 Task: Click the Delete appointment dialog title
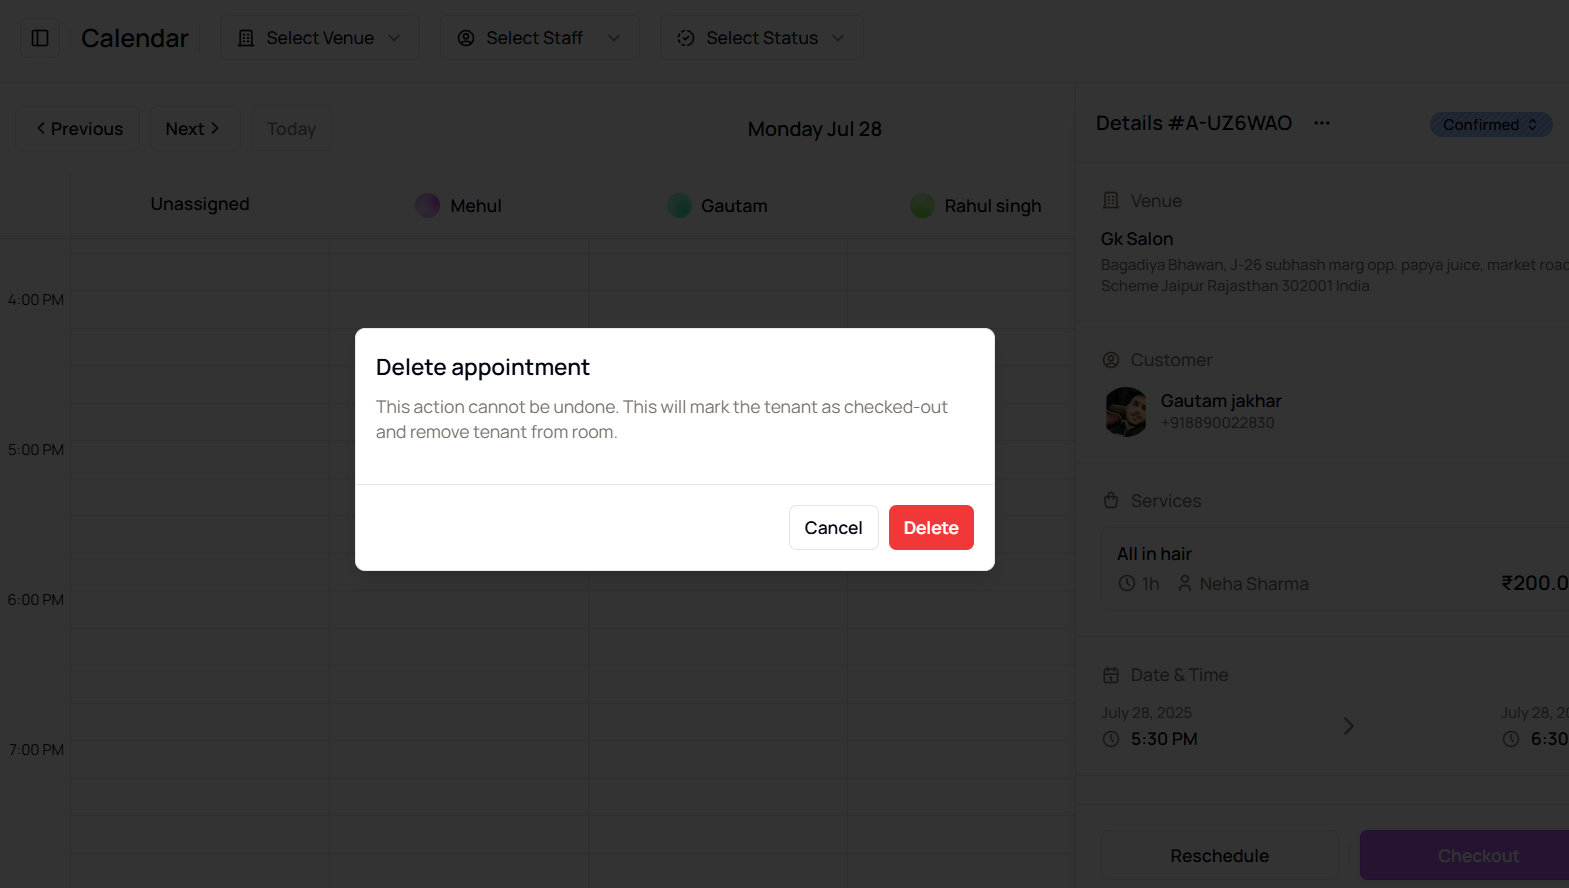[483, 367]
